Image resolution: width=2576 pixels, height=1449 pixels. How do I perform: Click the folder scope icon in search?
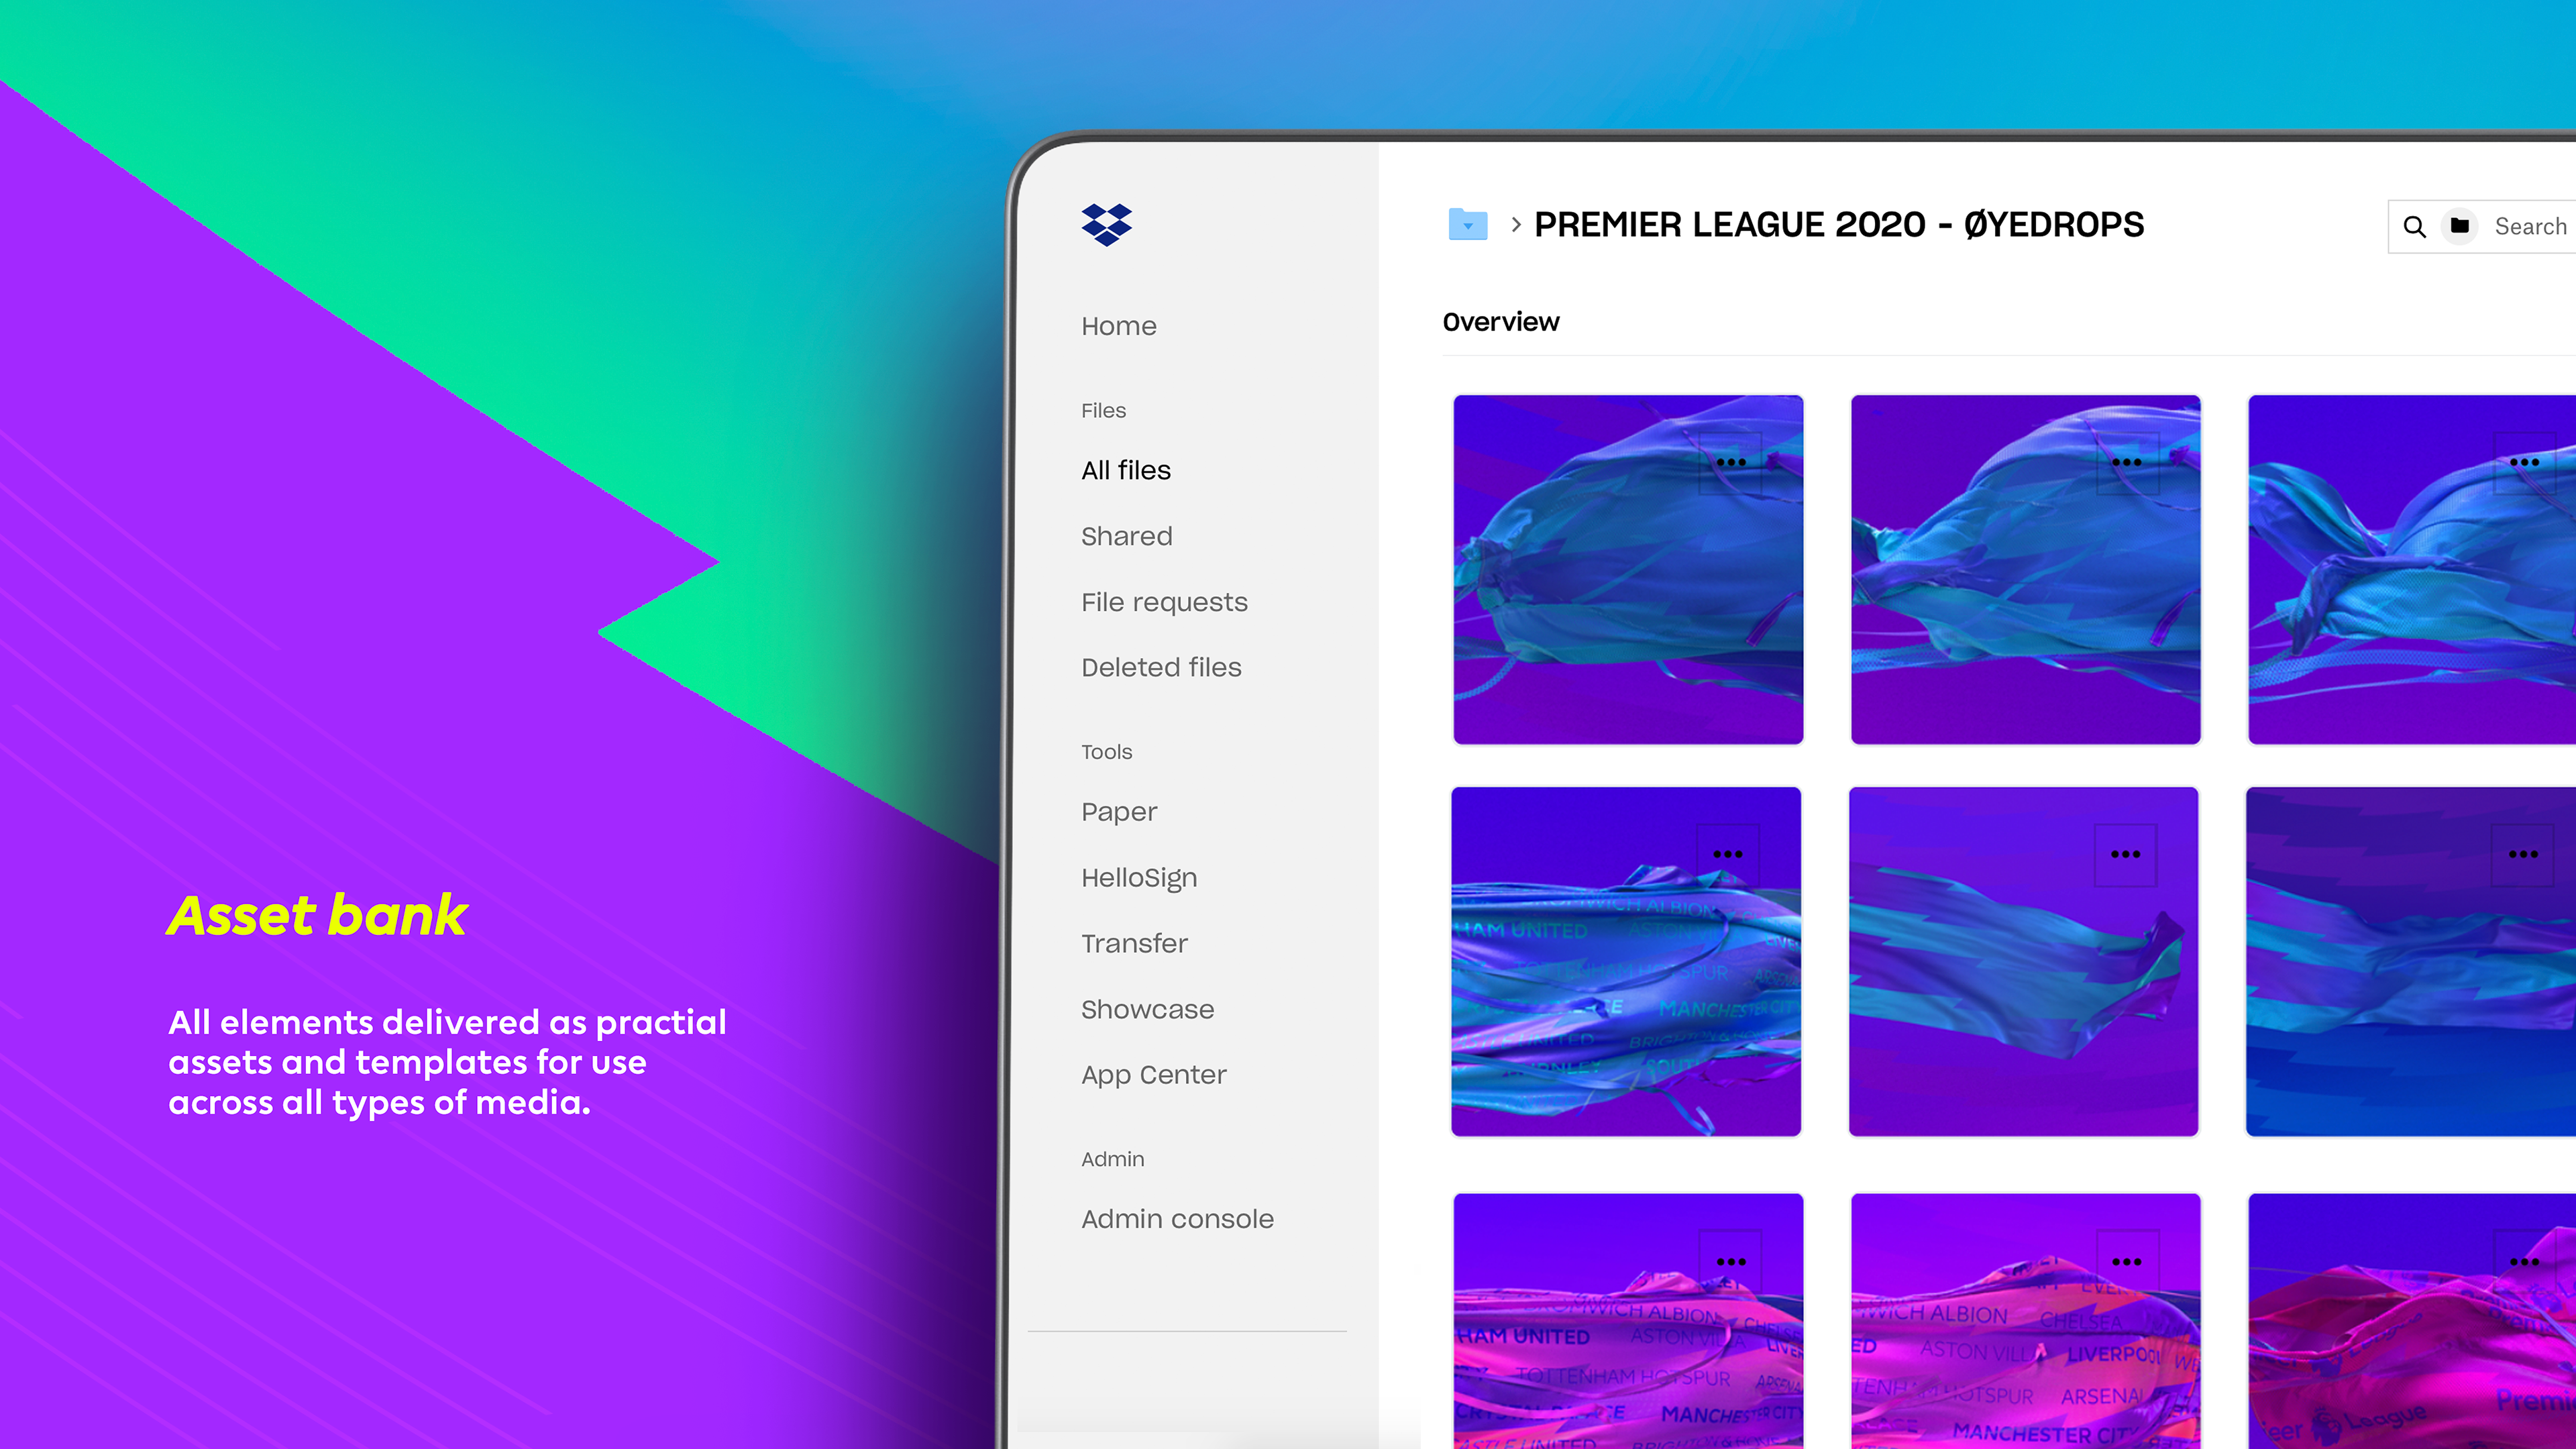click(x=2459, y=227)
